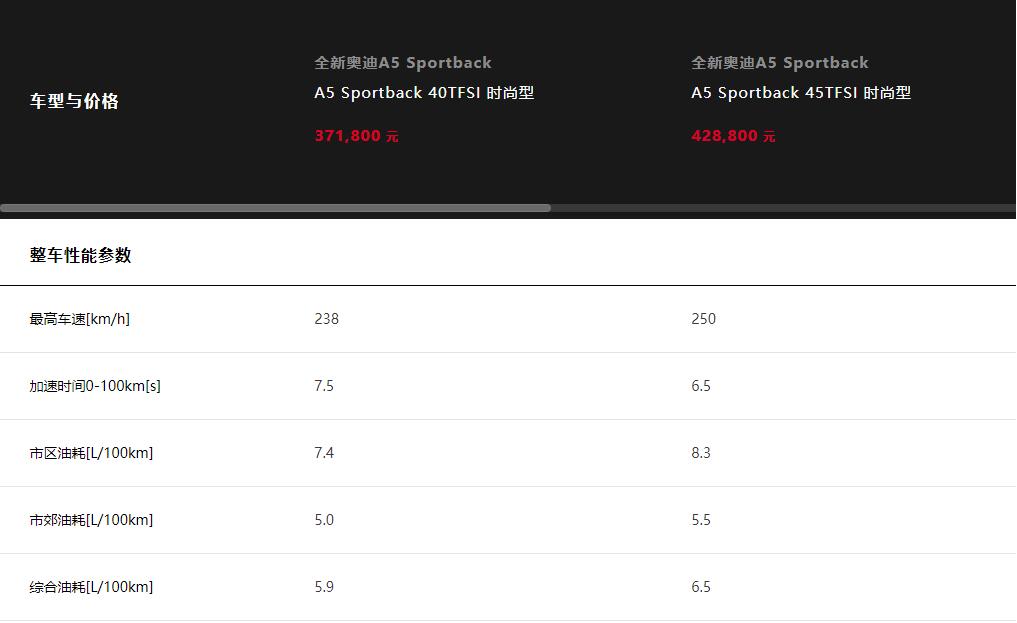The width and height of the screenshot is (1017, 623).
Task: Click the 7.5 acceleration time value
Action: click(324, 386)
